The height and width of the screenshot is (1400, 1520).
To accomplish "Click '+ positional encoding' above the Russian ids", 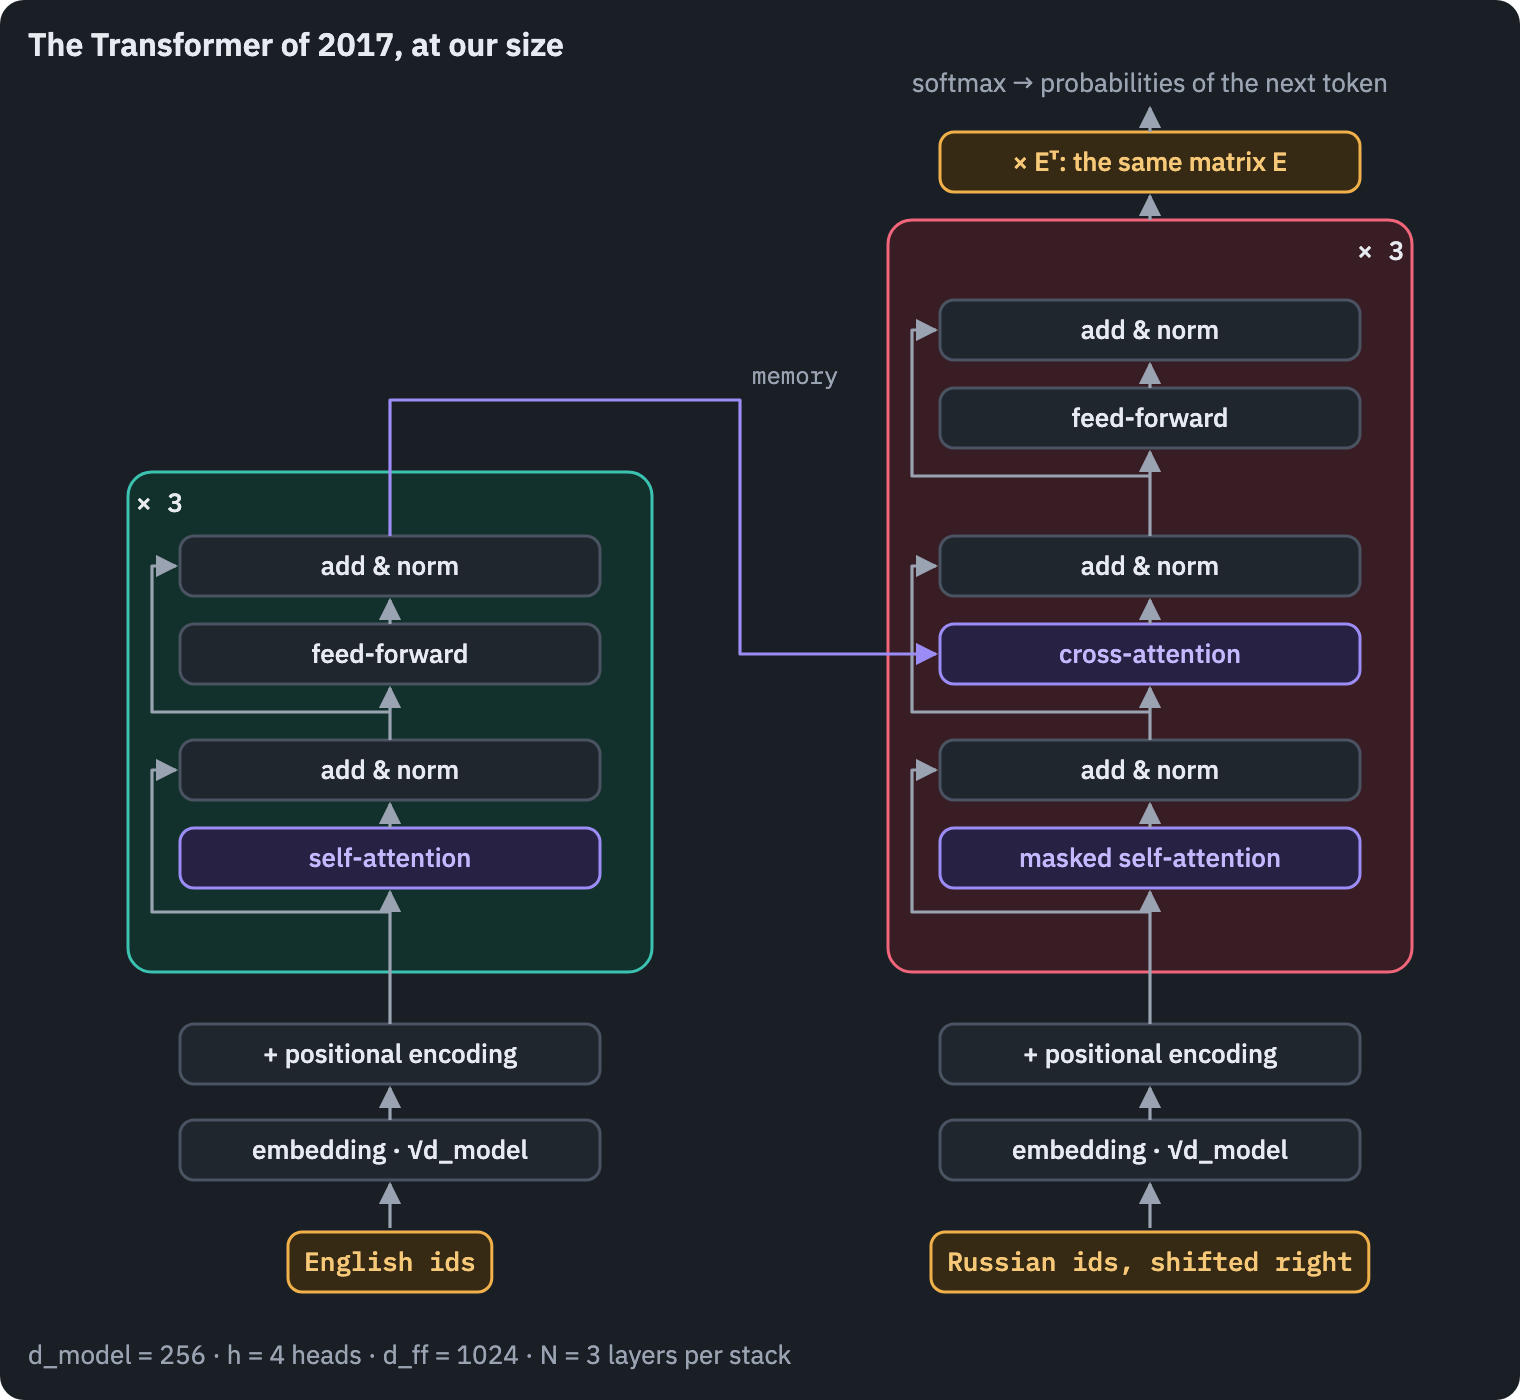I will pyautogui.click(x=1150, y=1054).
